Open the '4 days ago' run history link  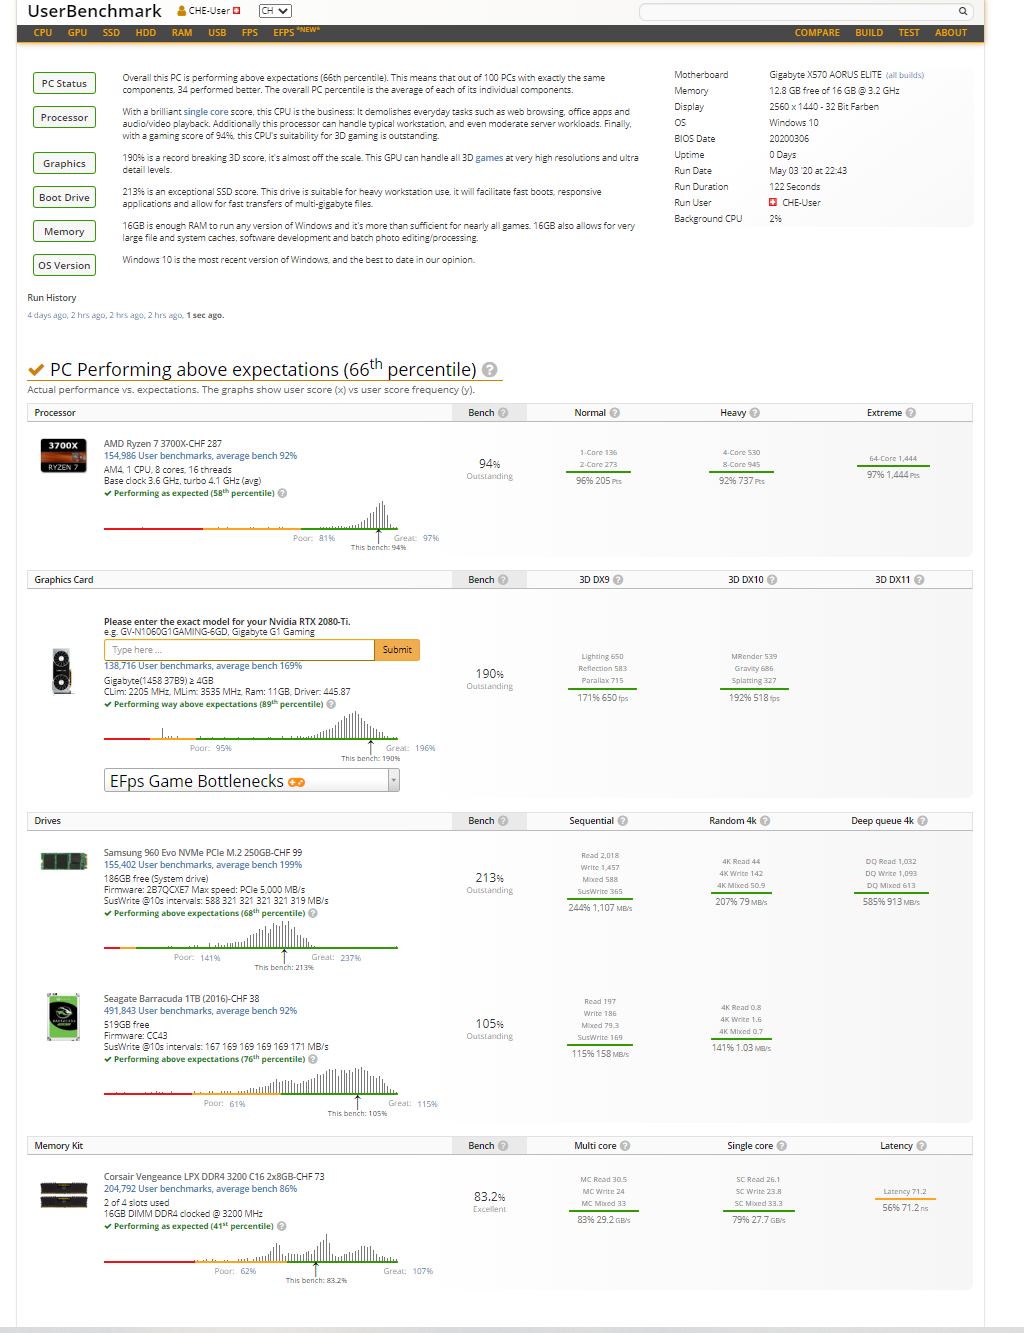(x=47, y=315)
